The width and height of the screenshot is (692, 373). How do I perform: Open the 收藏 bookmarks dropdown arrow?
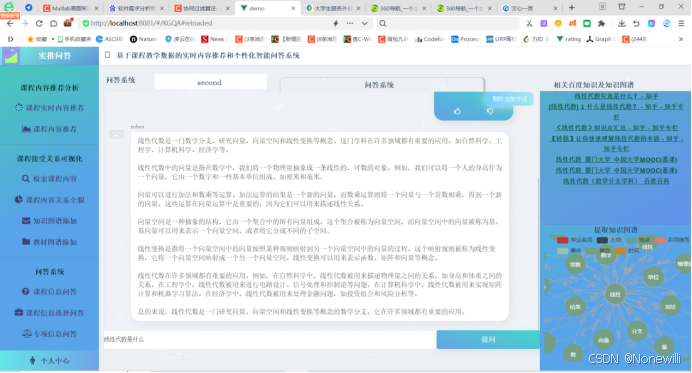(53, 39)
